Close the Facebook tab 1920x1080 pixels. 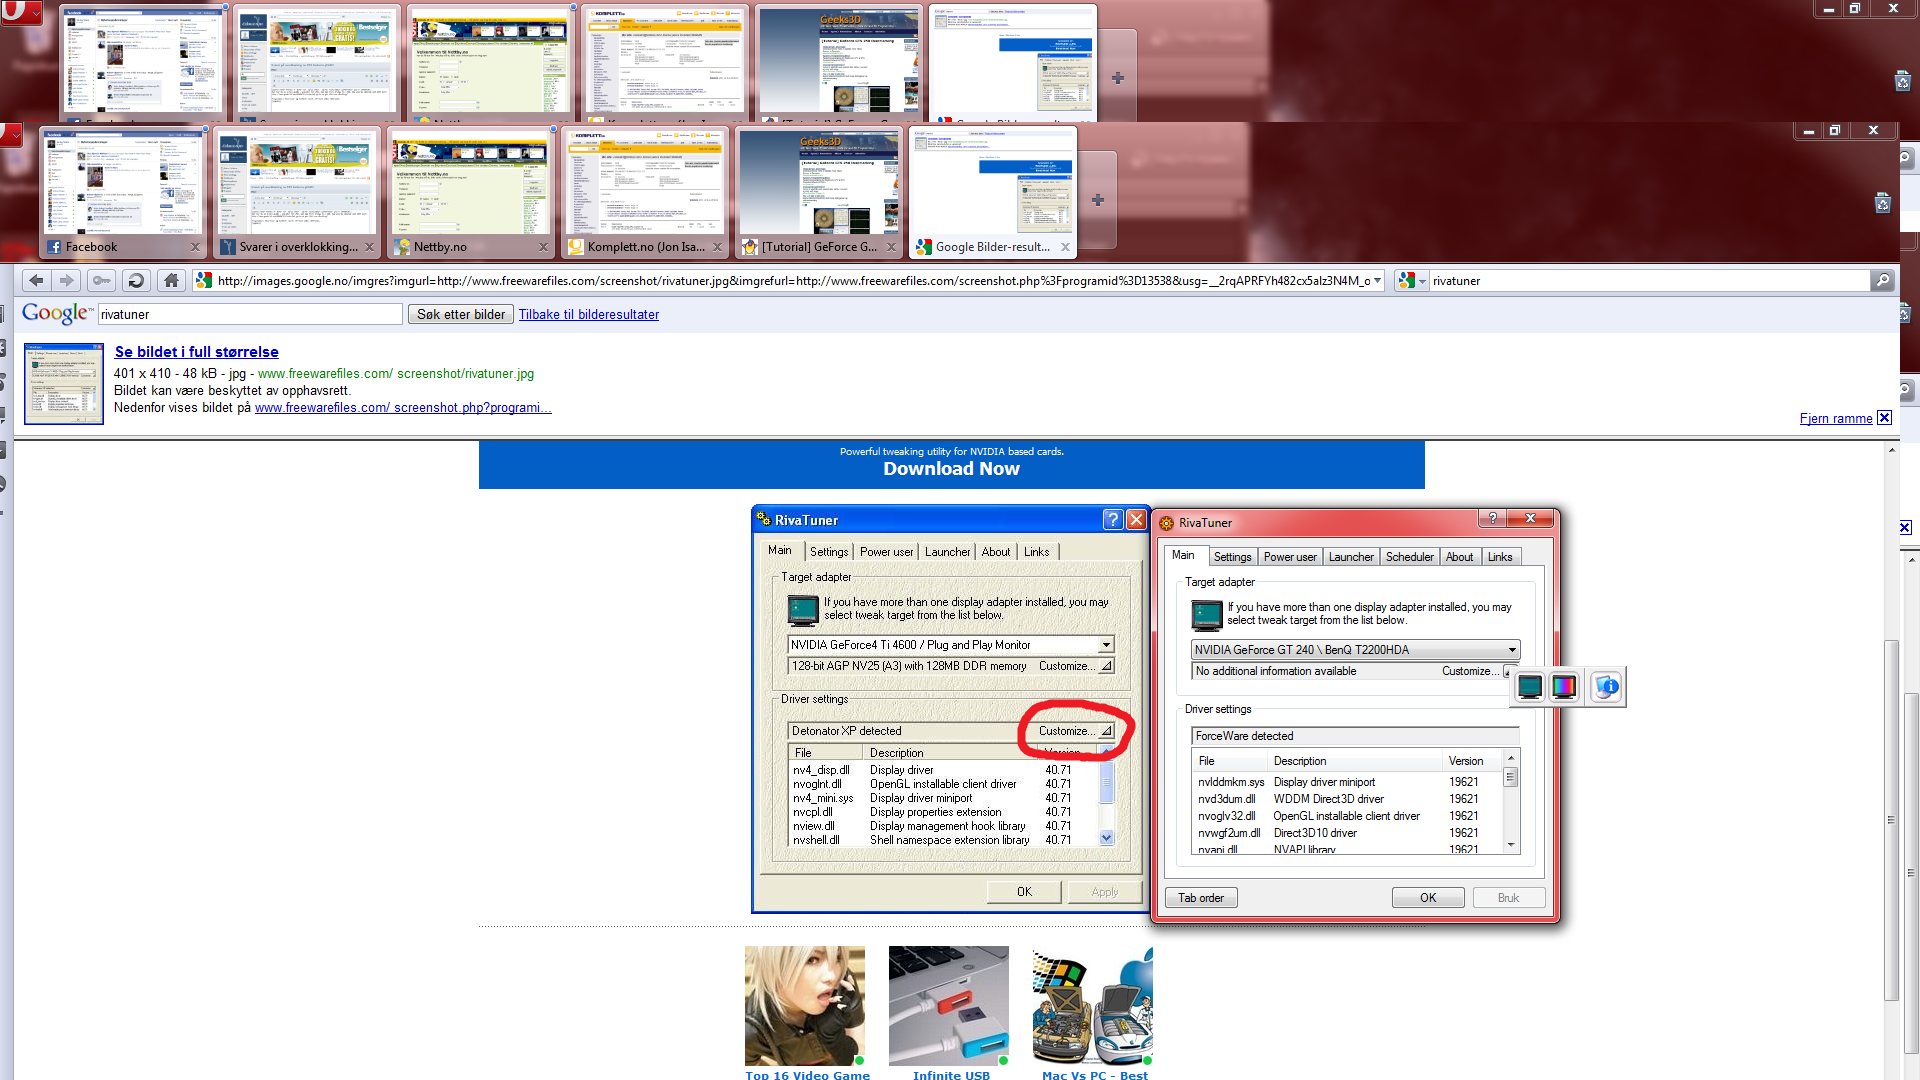click(x=195, y=247)
